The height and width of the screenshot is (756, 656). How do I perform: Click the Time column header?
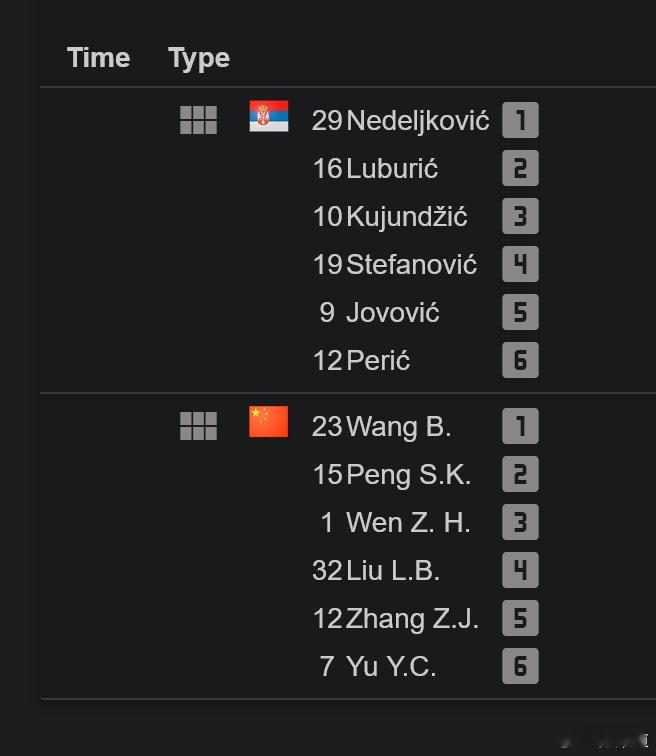pyautogui.click(x=98, y=58)
